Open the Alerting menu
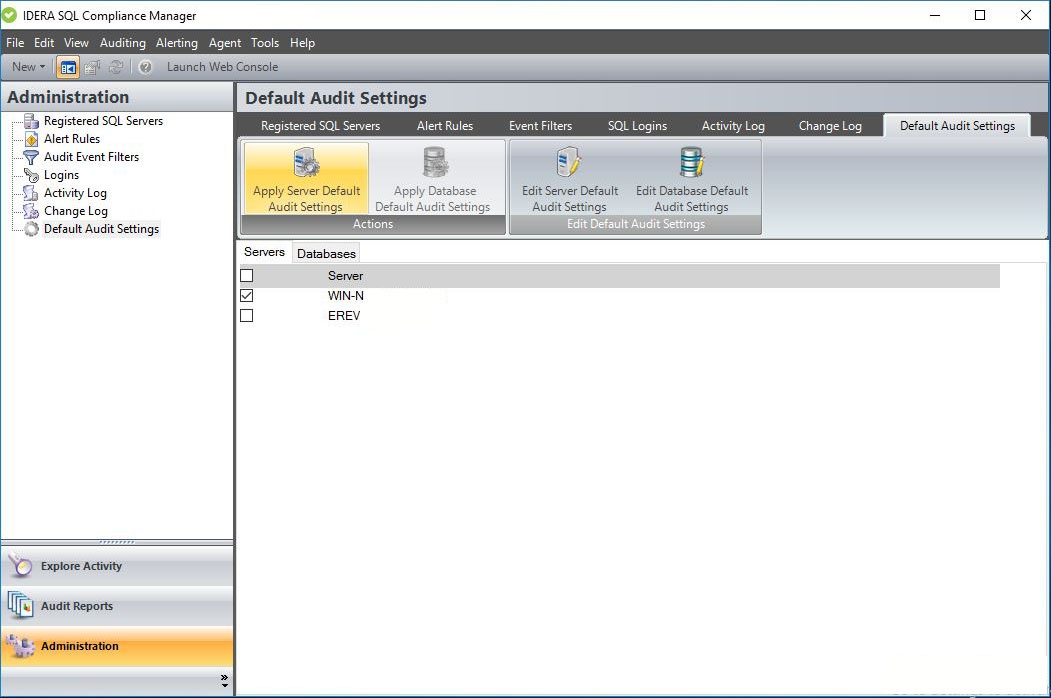Screen dimensions: 1051x698 177,43
